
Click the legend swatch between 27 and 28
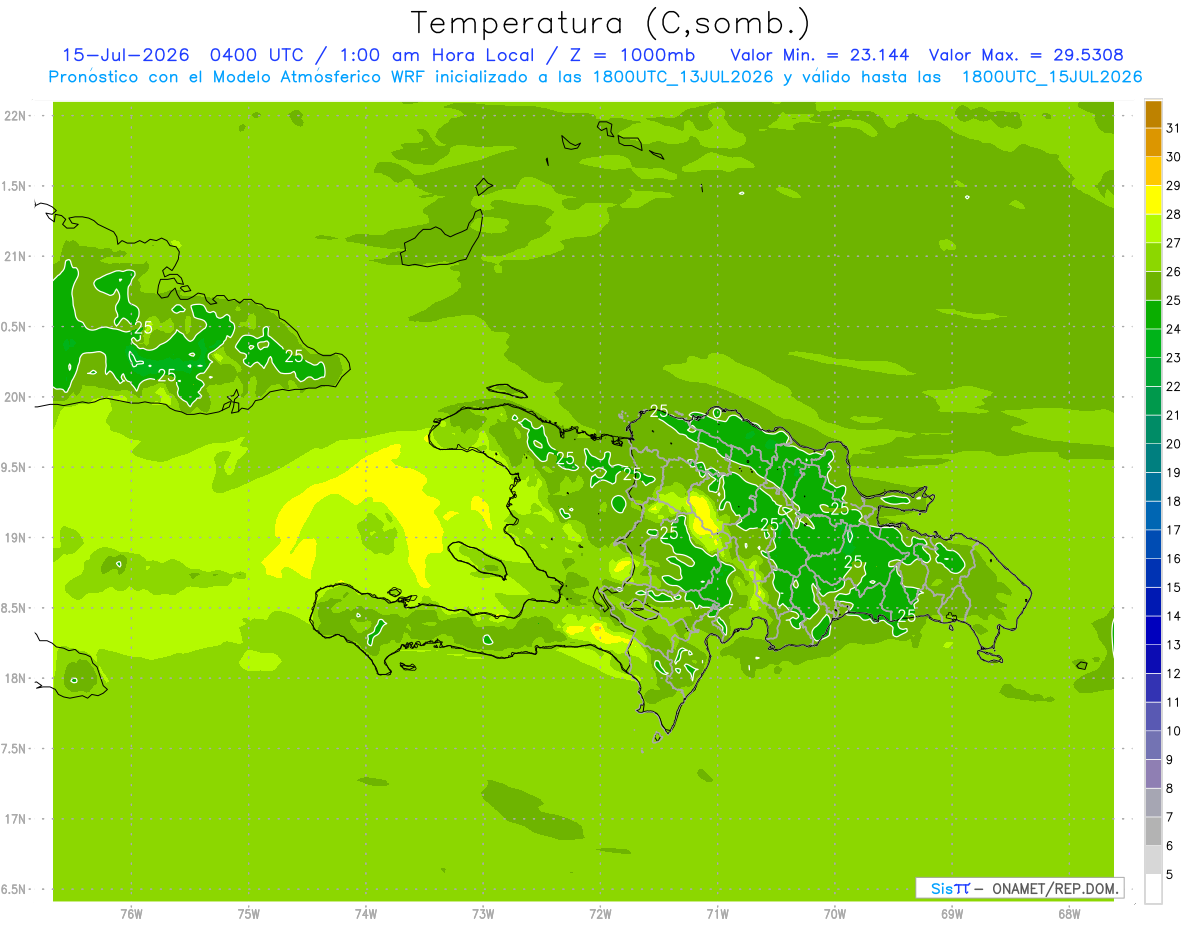[x=1153, y=229]
